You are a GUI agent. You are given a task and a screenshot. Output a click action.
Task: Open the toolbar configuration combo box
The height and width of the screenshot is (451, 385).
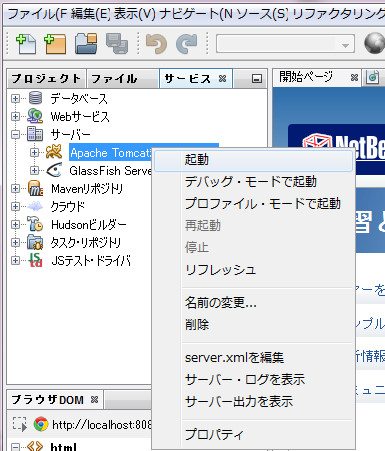(x=285, y=44)
